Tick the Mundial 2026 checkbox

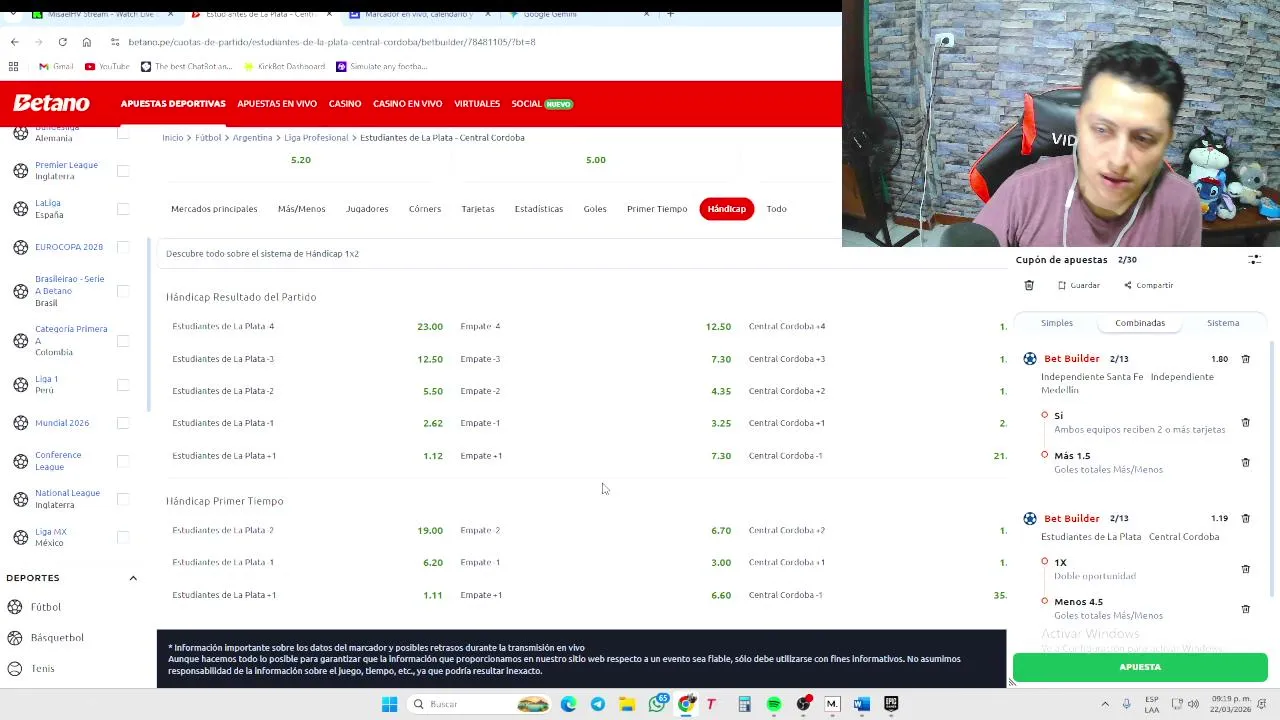point(123,423)
